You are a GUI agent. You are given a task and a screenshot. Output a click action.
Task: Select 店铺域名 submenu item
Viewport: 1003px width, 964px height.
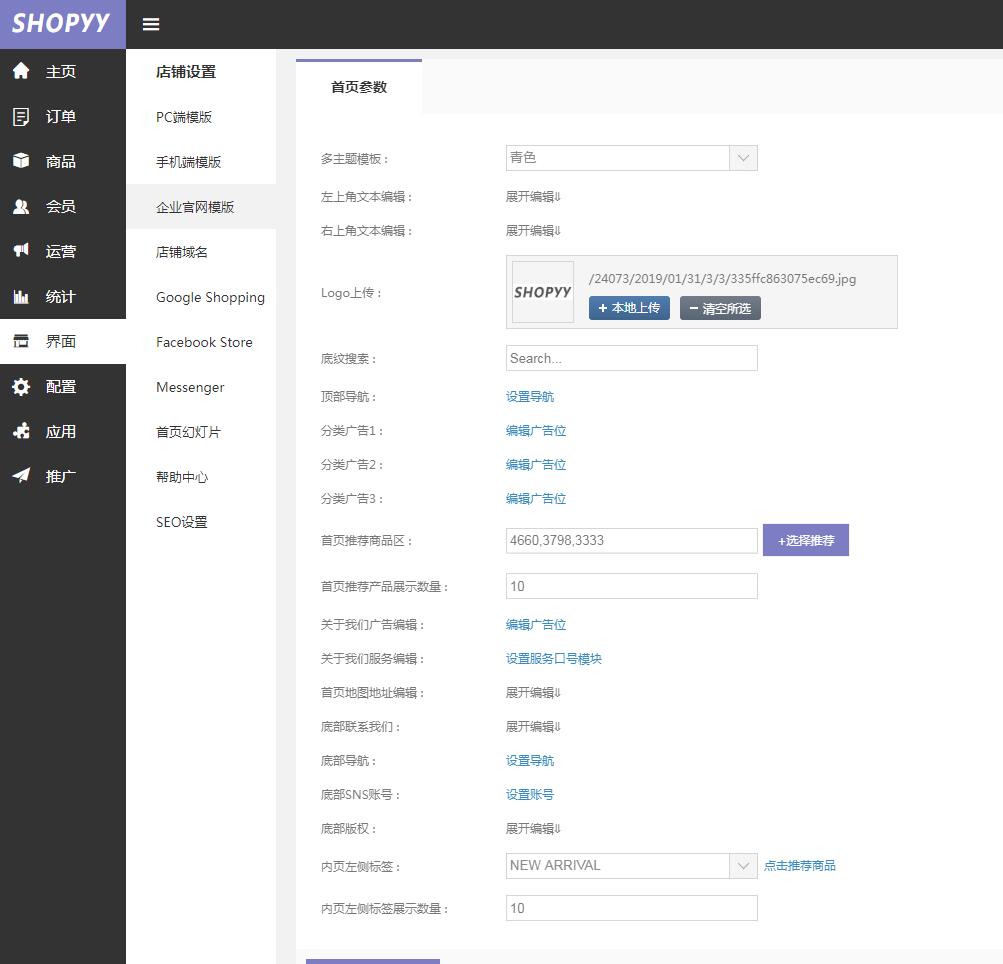201,252
